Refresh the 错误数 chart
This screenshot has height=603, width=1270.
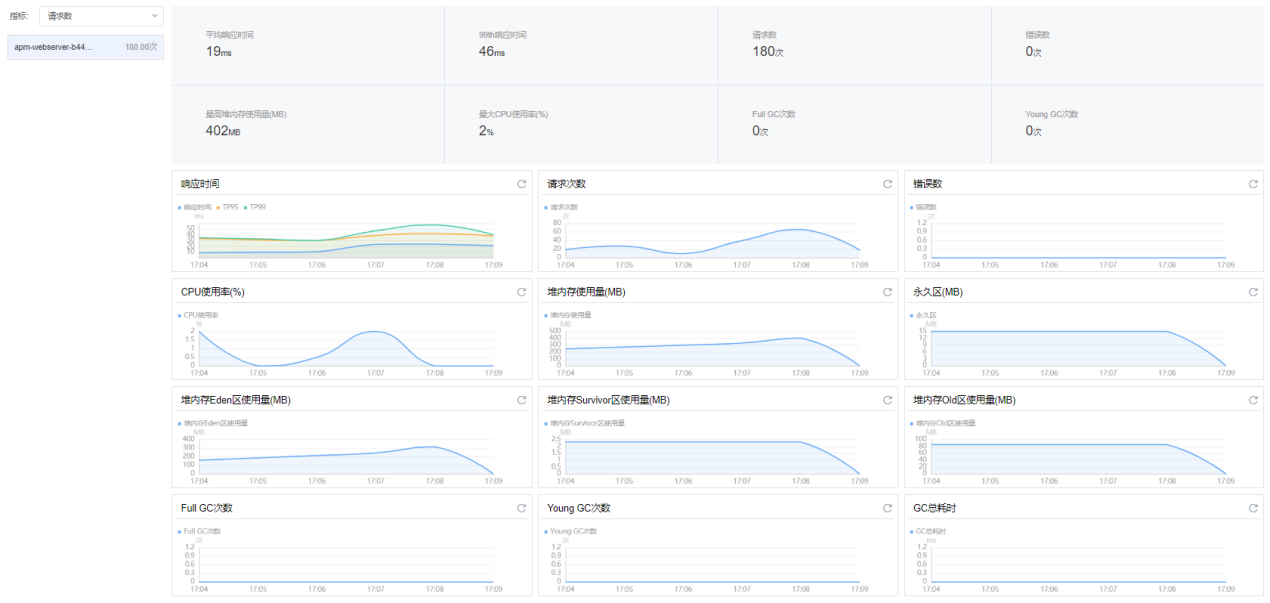tap(1253, 184)
